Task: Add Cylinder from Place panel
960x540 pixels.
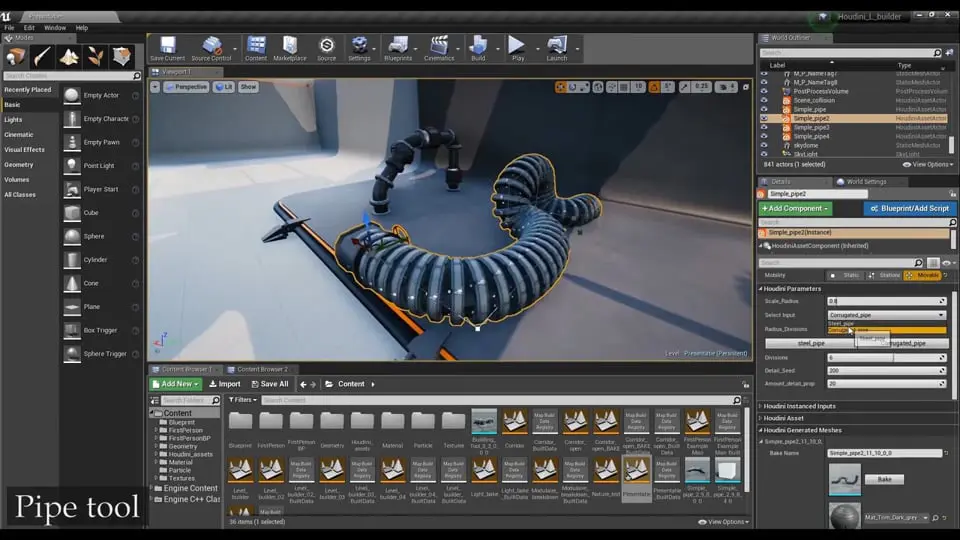Action: tap(101, 260)
